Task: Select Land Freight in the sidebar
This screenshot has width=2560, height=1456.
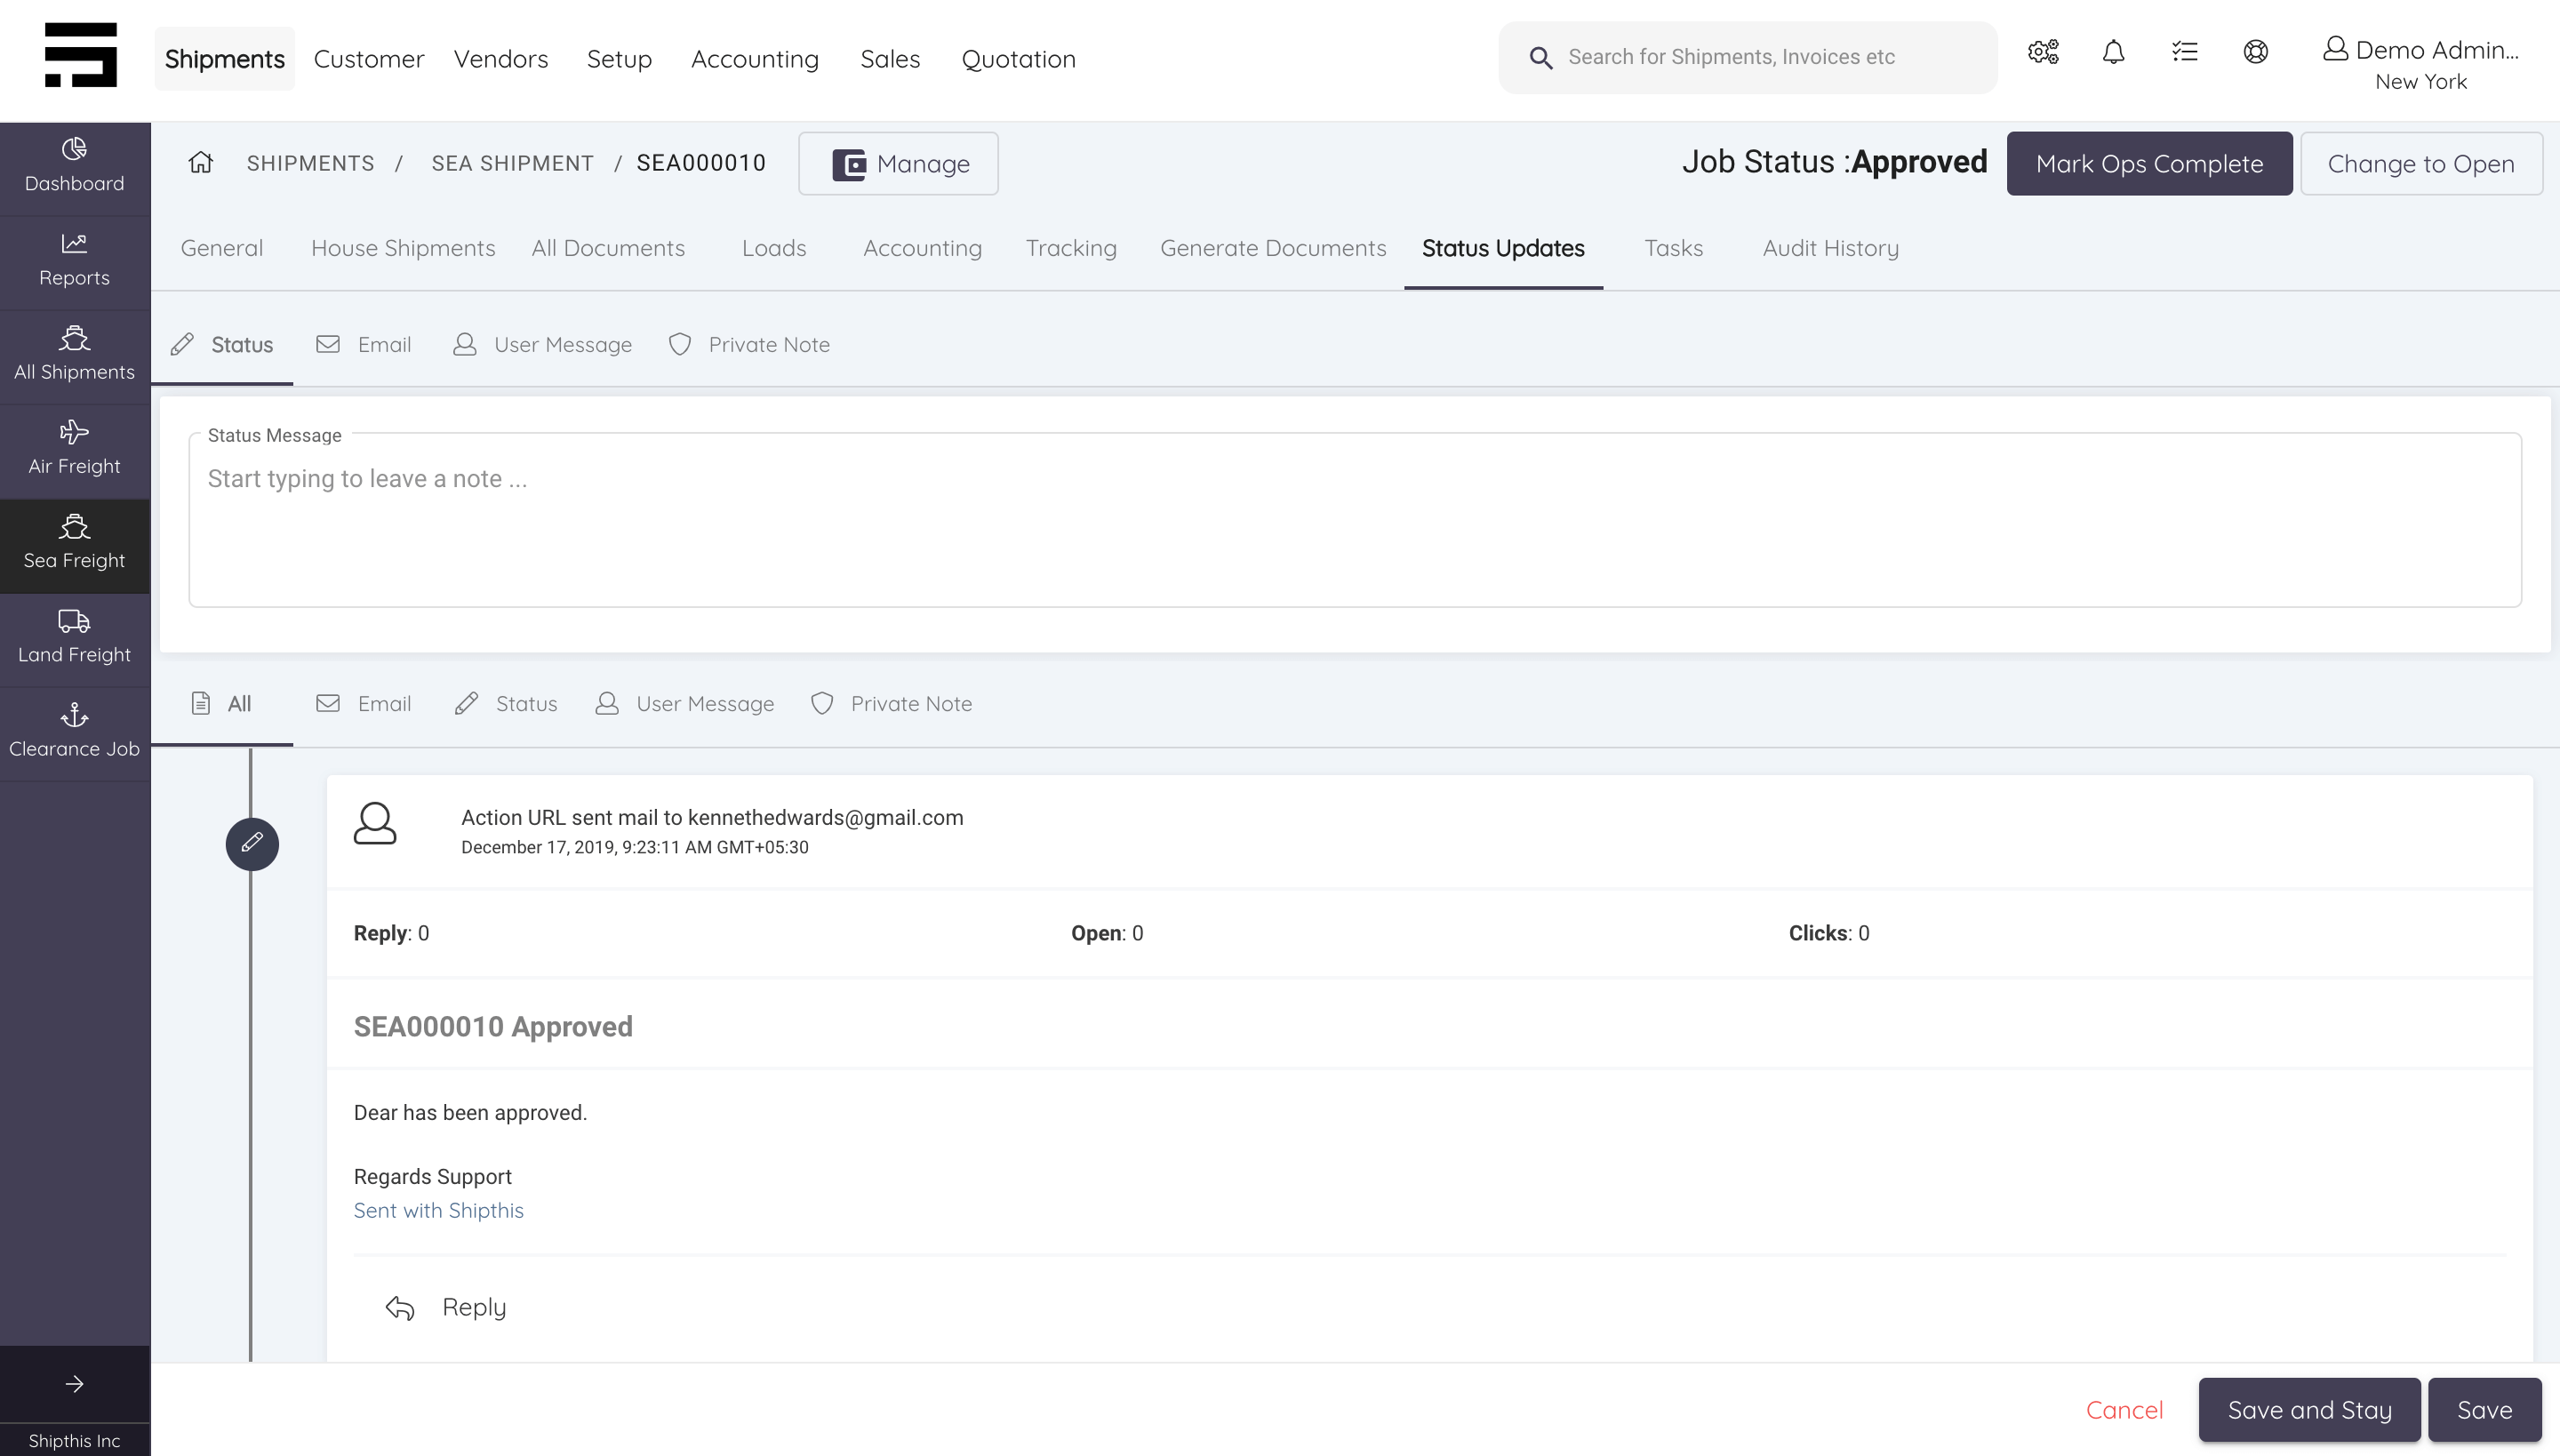Action: (x=74, y=636)
